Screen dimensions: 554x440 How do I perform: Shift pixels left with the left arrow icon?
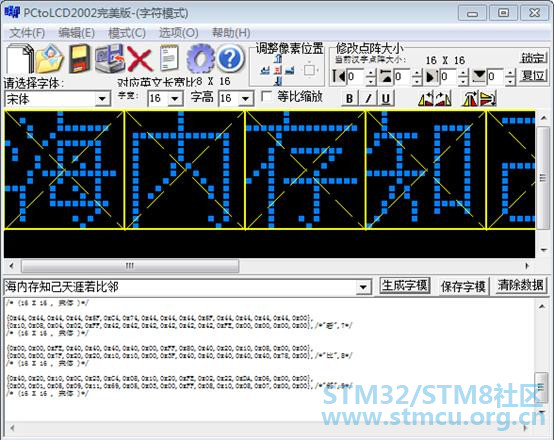[265, 70]
